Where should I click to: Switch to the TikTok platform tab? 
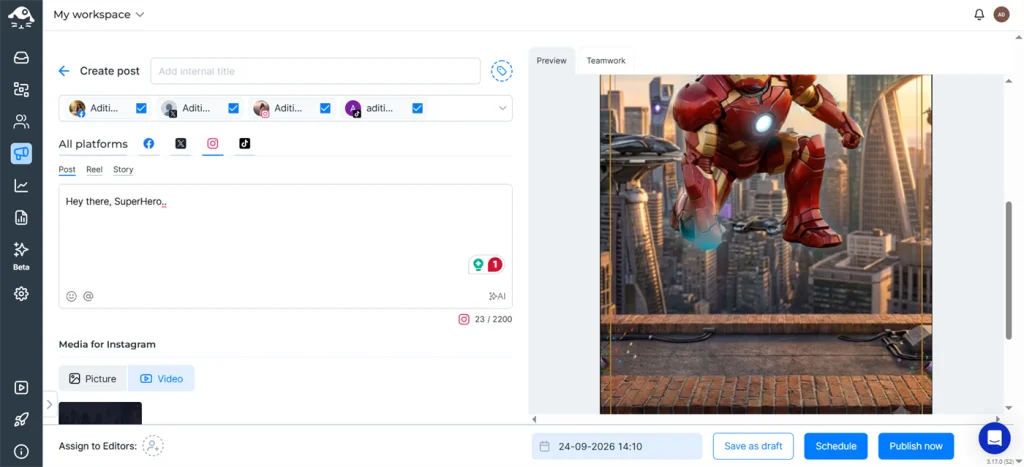(244, 144)
